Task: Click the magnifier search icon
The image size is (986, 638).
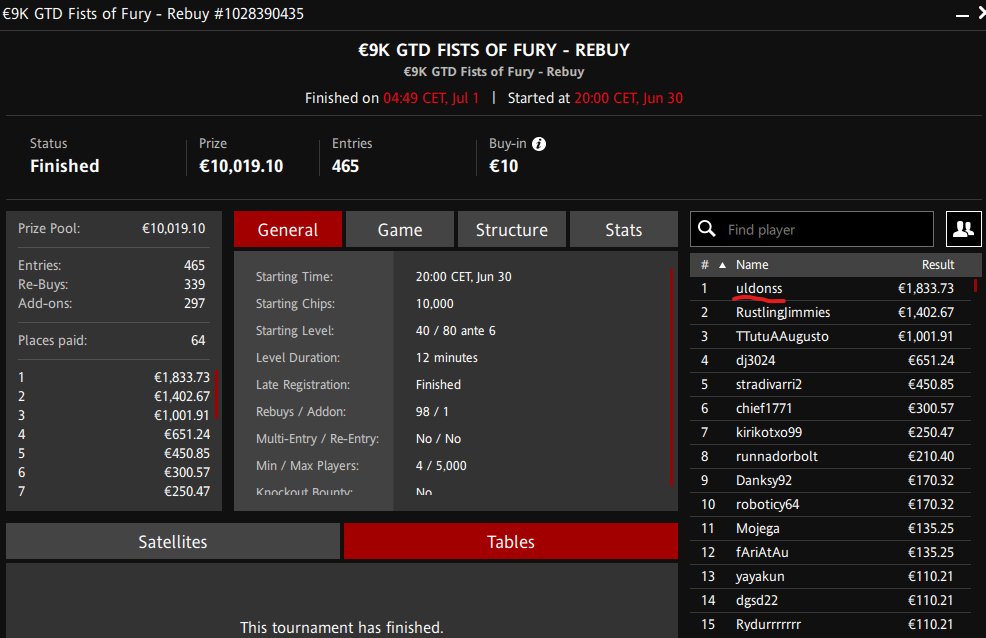Action: tap(707, 229)
